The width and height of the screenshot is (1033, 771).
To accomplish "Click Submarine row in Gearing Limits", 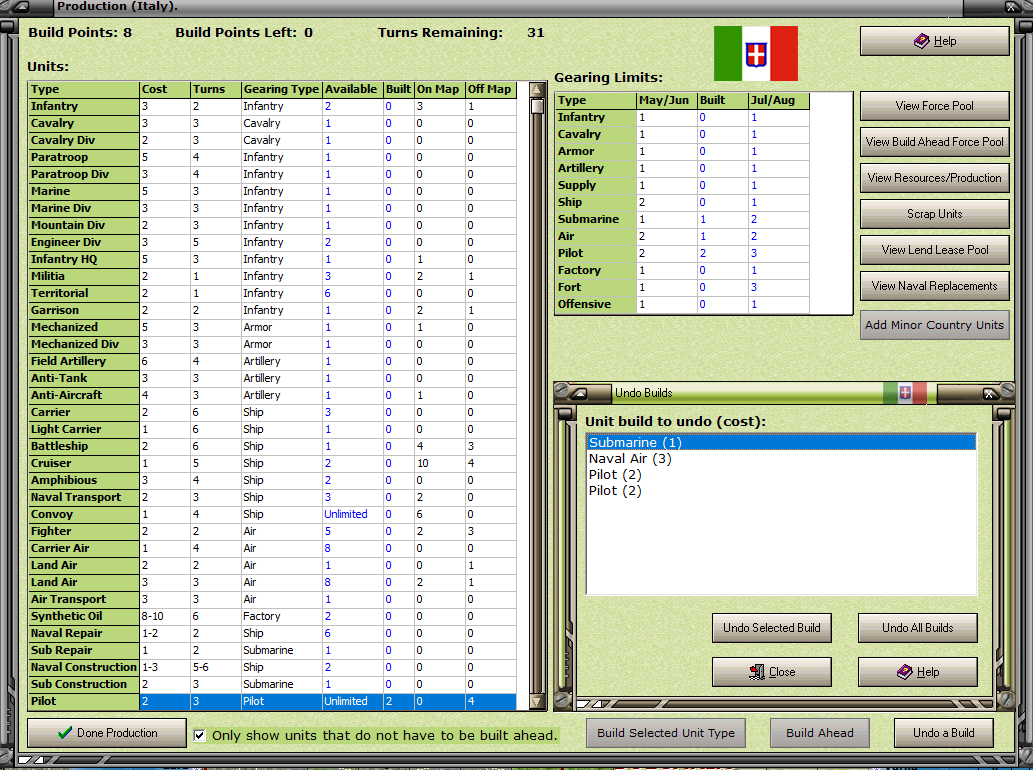I will pos(683,219).
